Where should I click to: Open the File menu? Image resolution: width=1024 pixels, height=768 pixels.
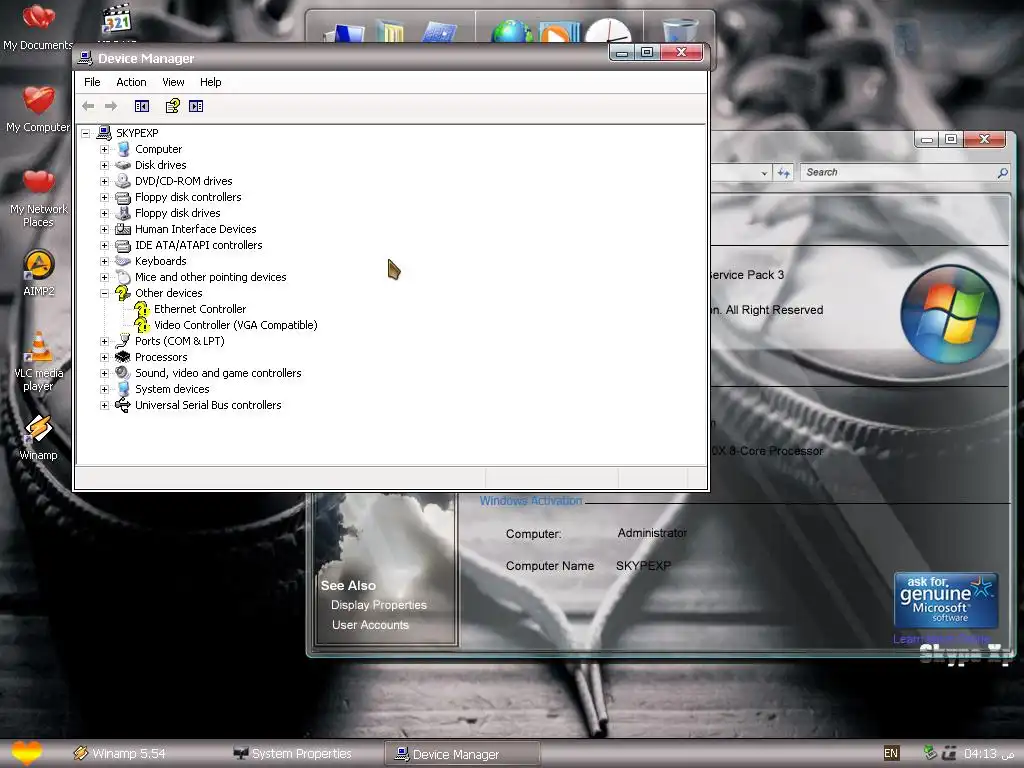(92, 82)
